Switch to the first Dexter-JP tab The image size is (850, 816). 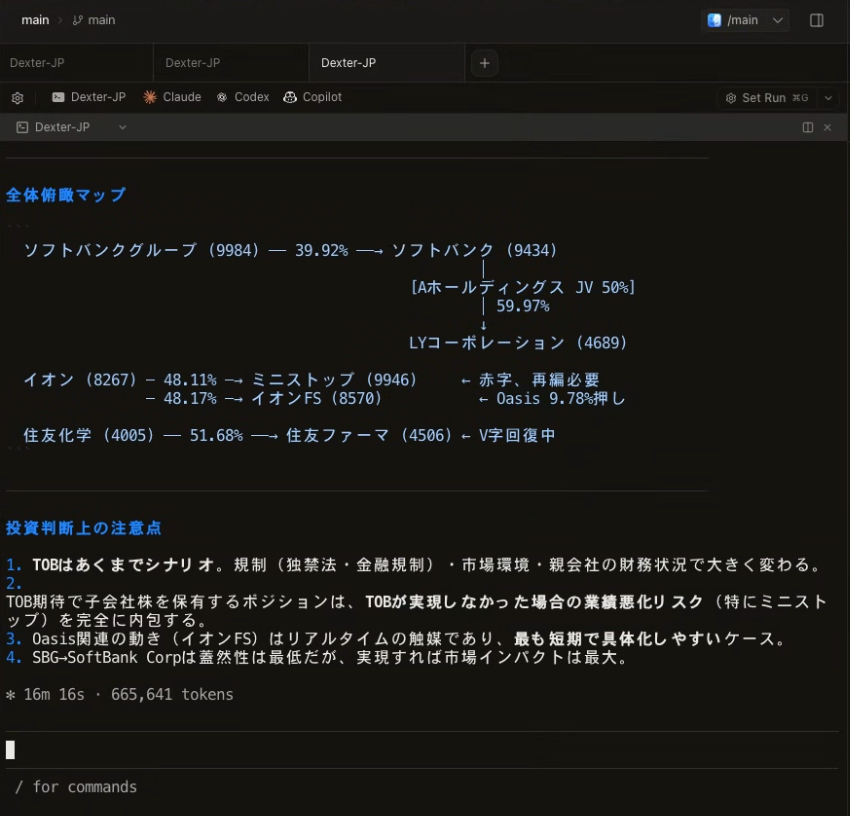[76, 63]
